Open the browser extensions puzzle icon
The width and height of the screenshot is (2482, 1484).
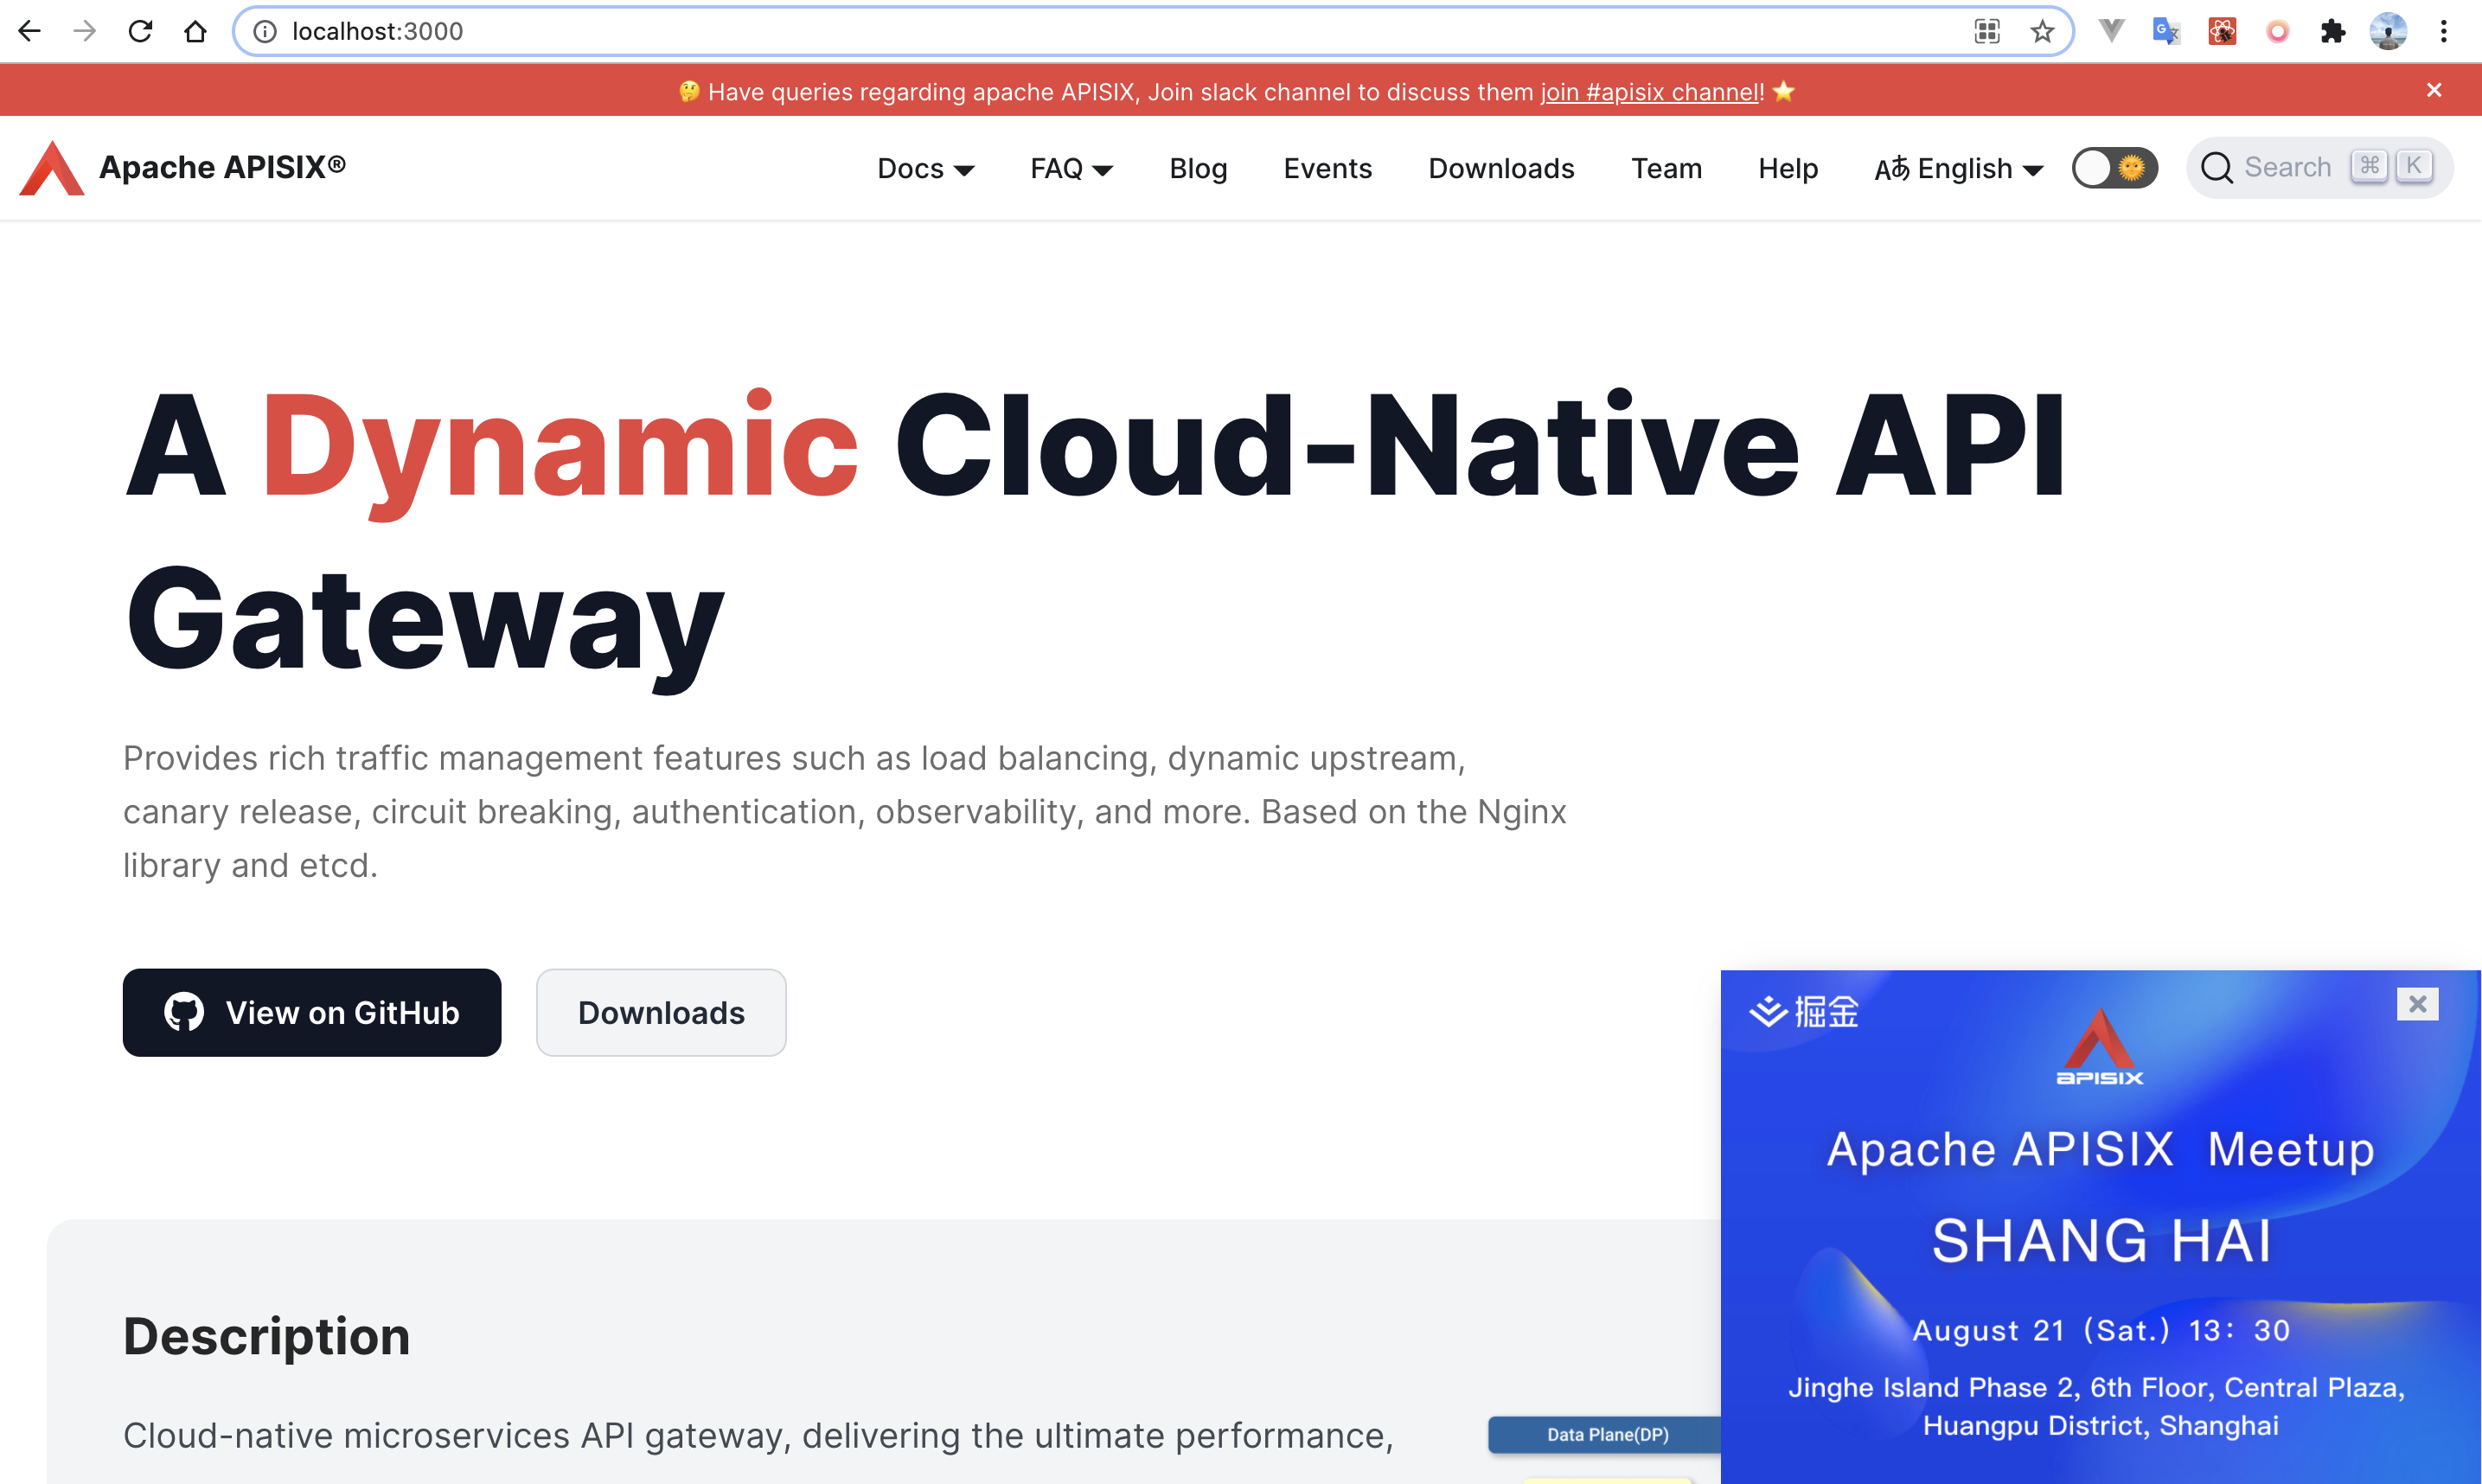coord(2332,31)
